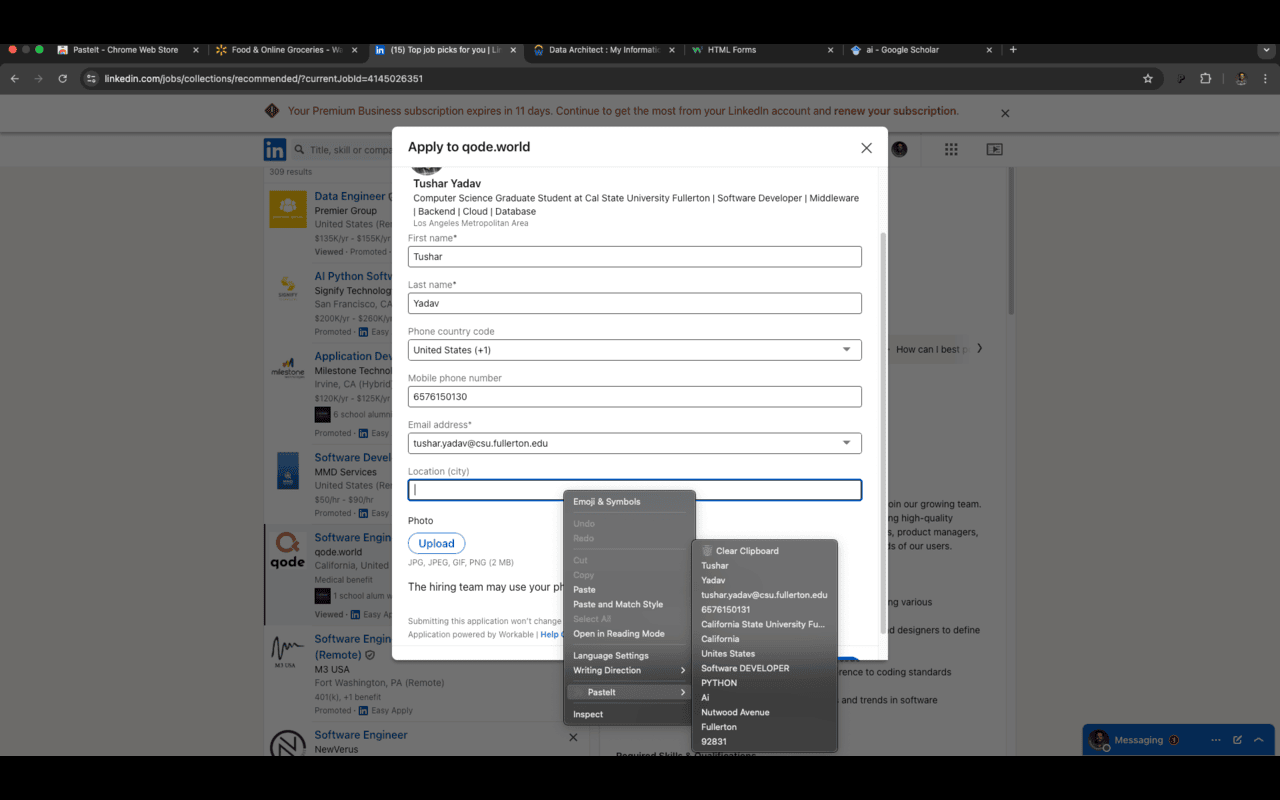
Task: Click into the Mobile phone number field
Action: (634, 397)
